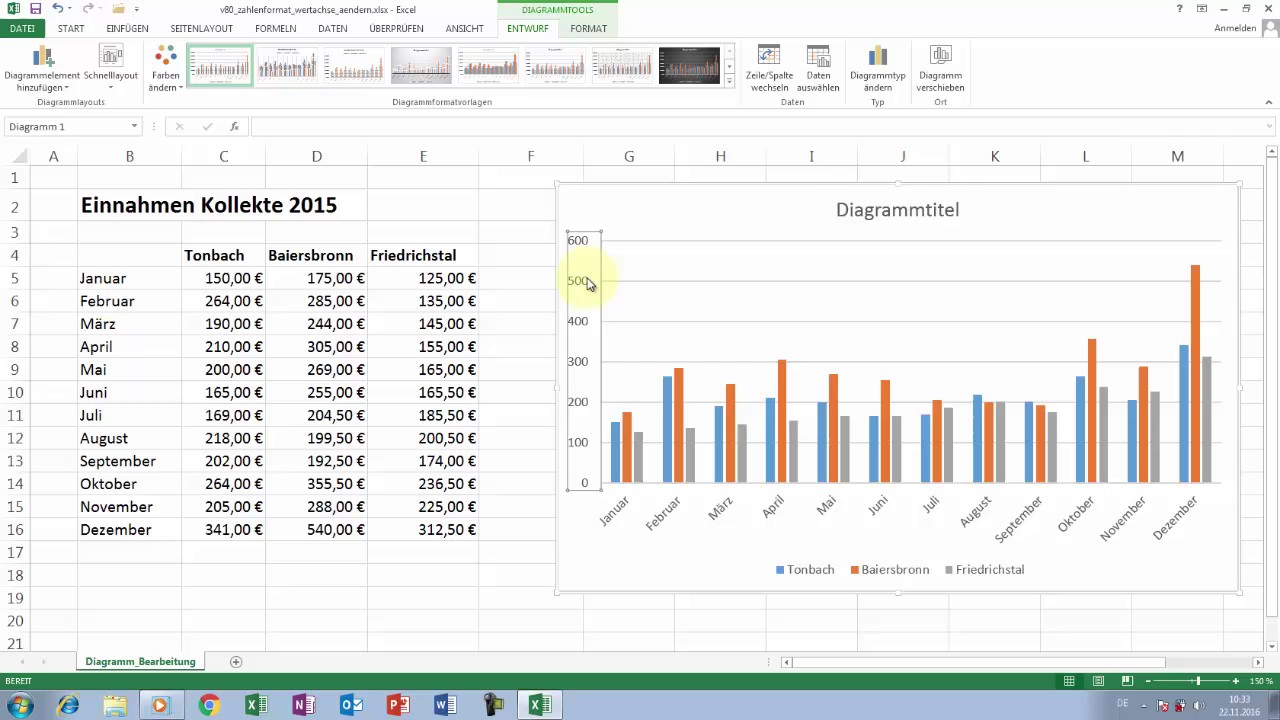The height and width of the screenshot is (720, 1280).
Task: Open Internet Explorer from taskbar
Action: pyautogui.click(x=68, y=706)
